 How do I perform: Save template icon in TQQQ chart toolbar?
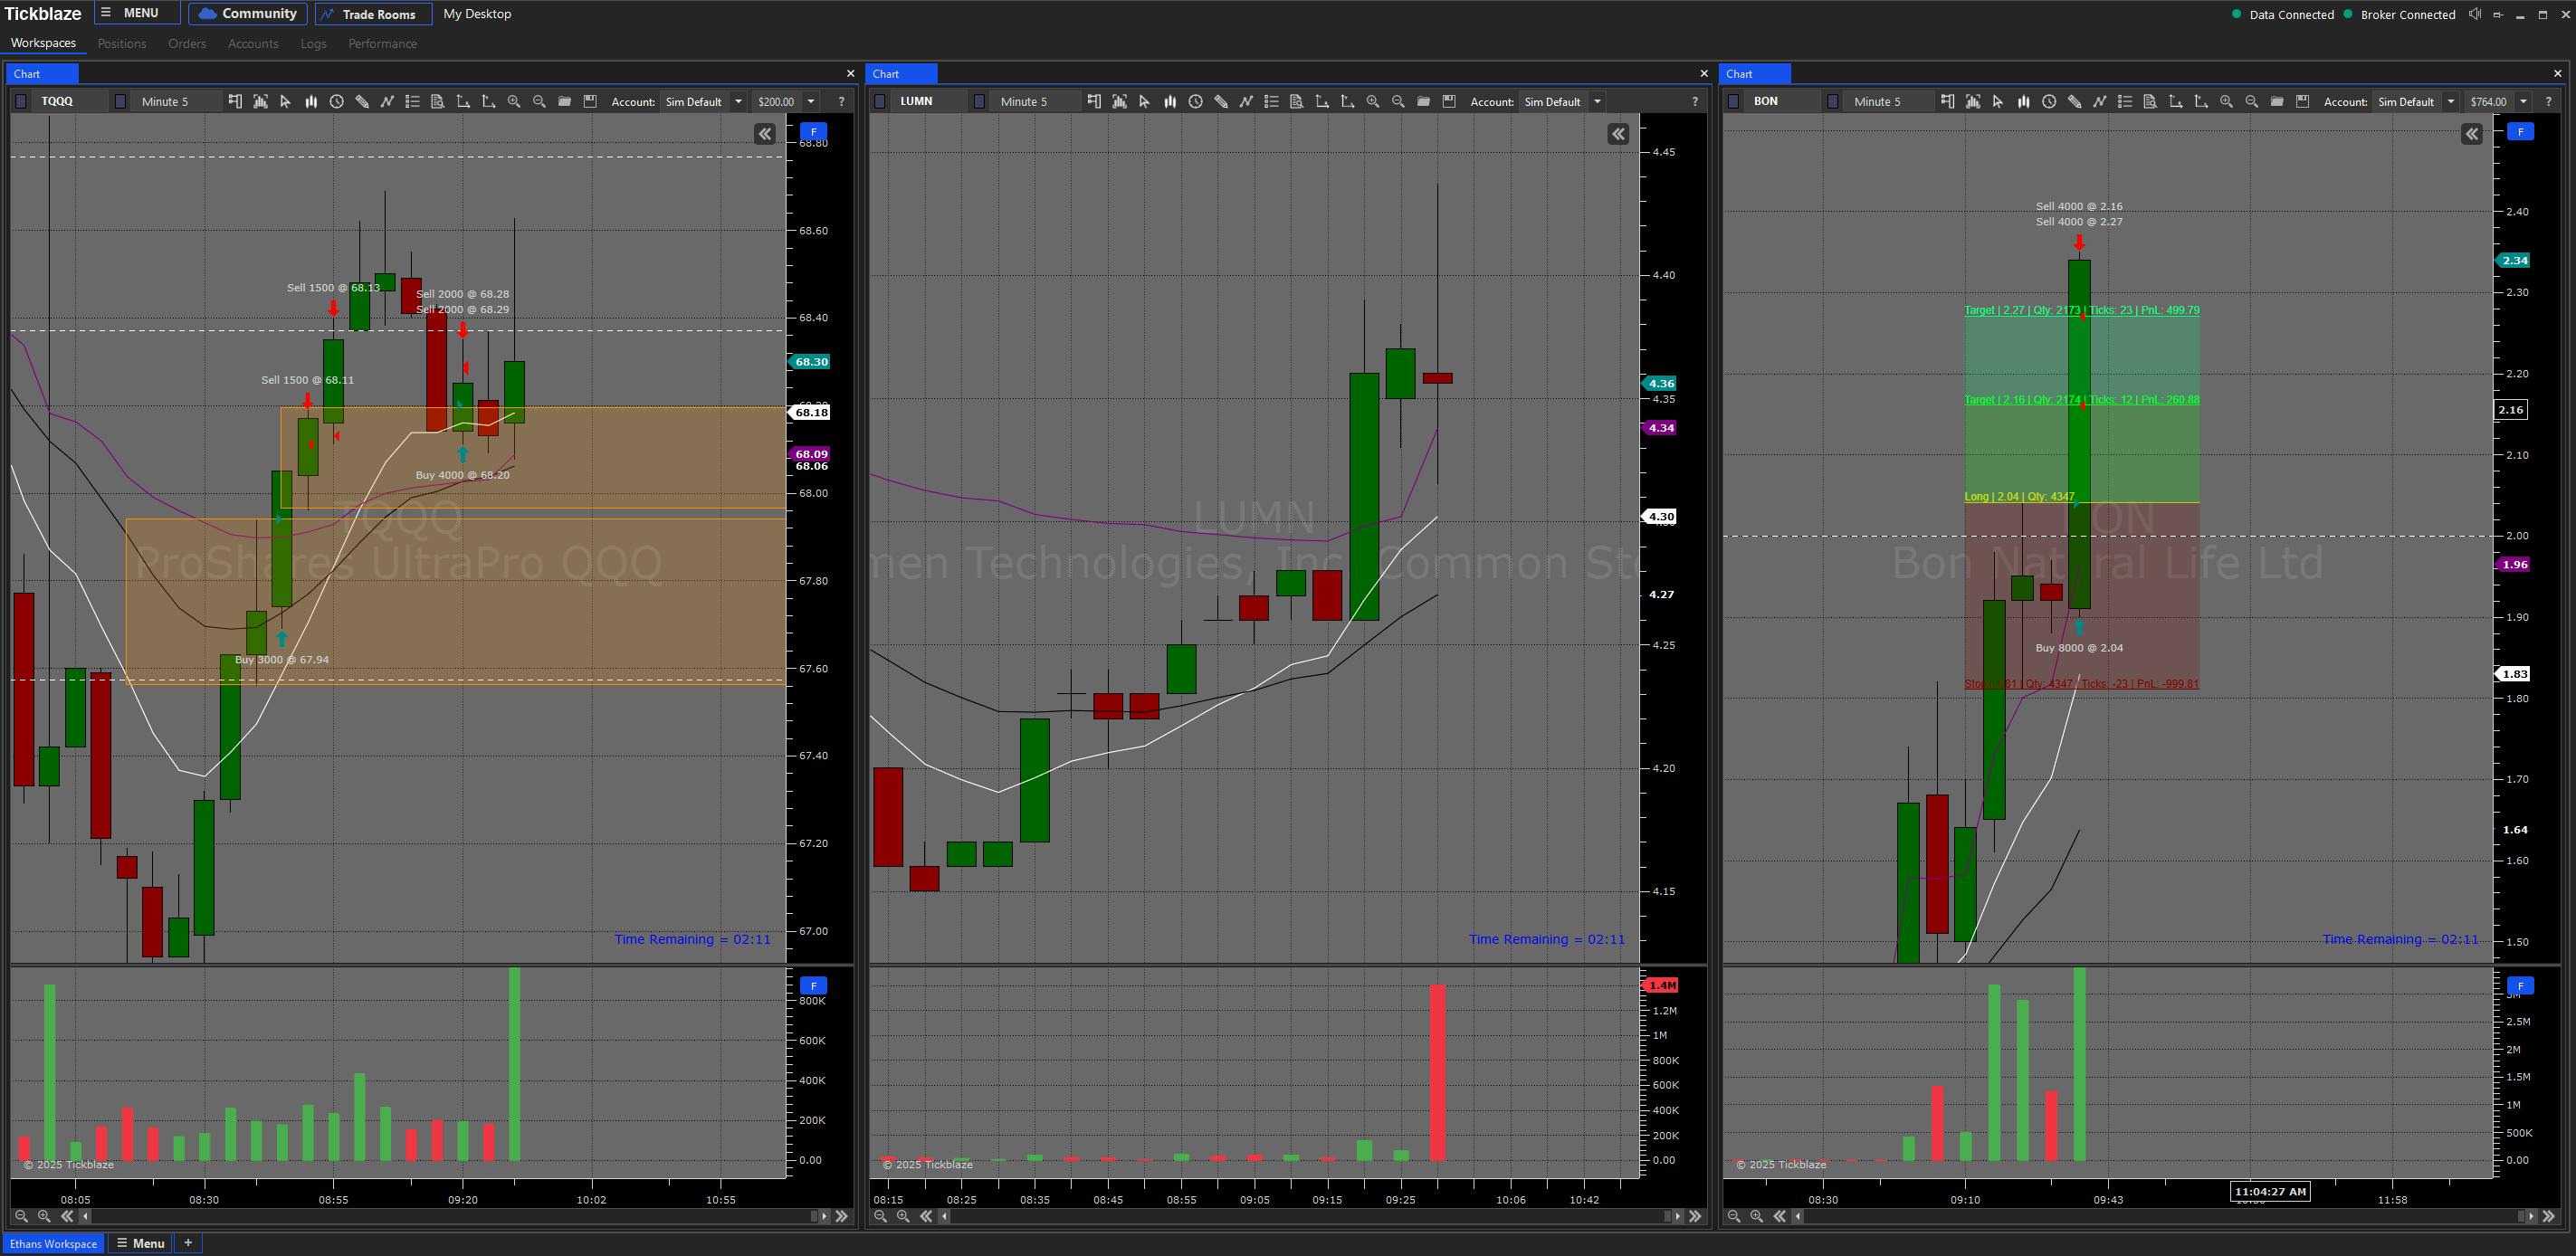[590, 101]
